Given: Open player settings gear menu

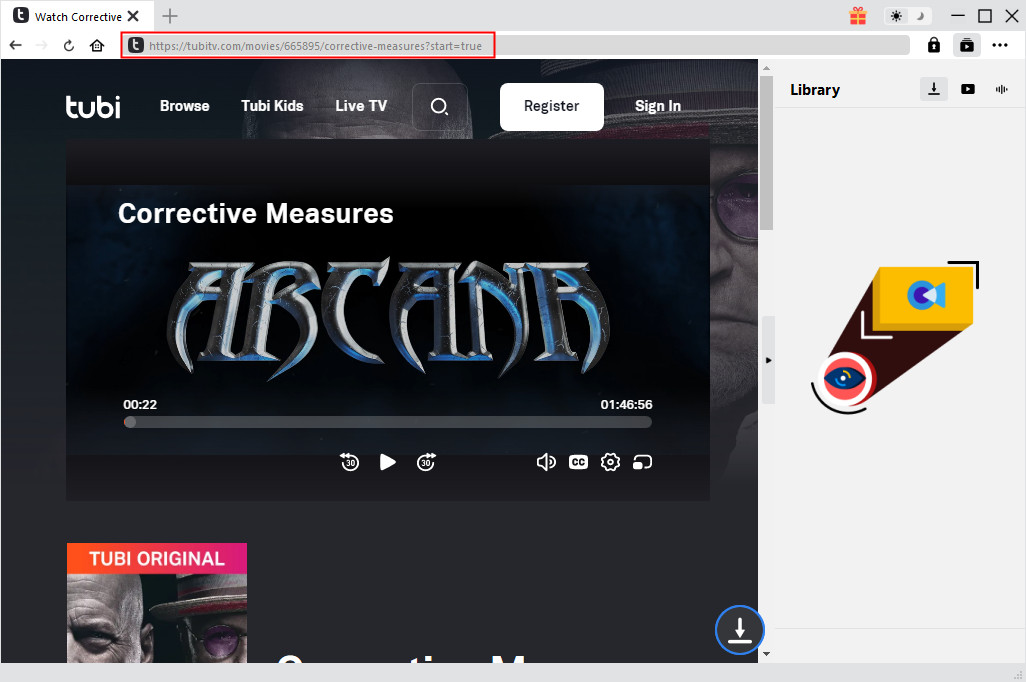Looking at the screenshot, I should 610,461.
